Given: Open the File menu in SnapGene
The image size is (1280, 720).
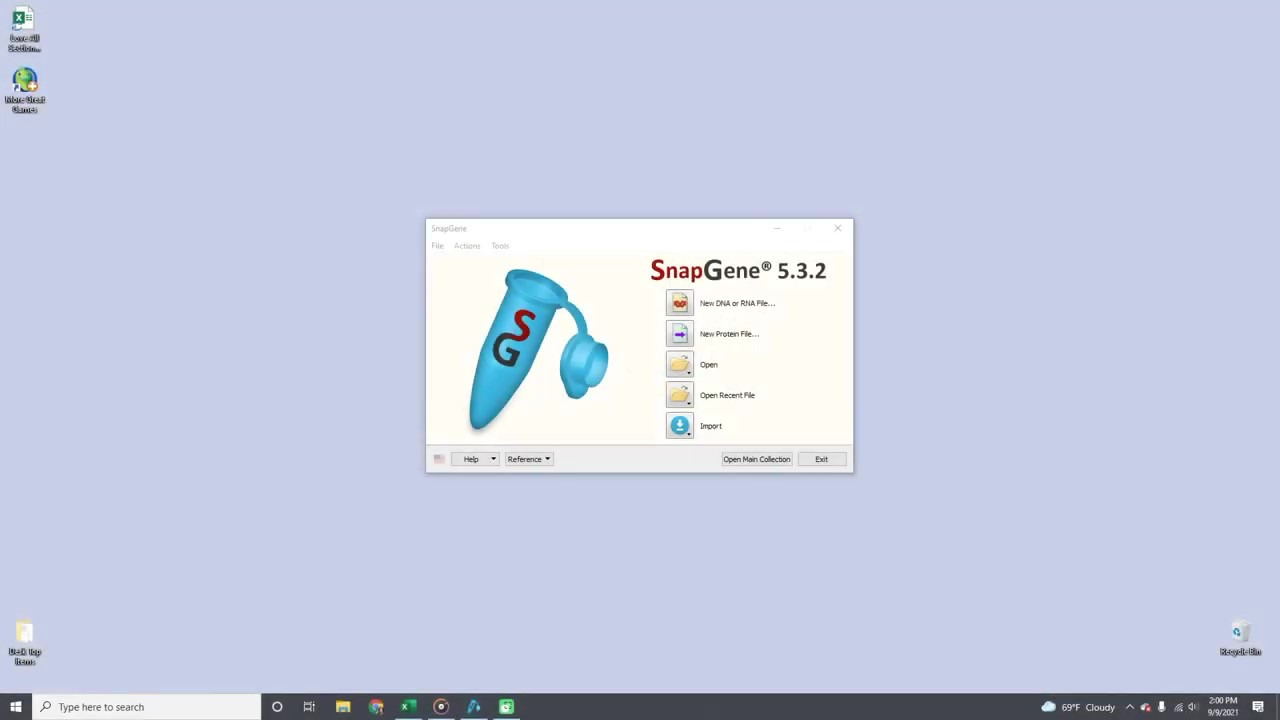Looking at the screenshot, I should pyautogui.click(x=437, y=246).
